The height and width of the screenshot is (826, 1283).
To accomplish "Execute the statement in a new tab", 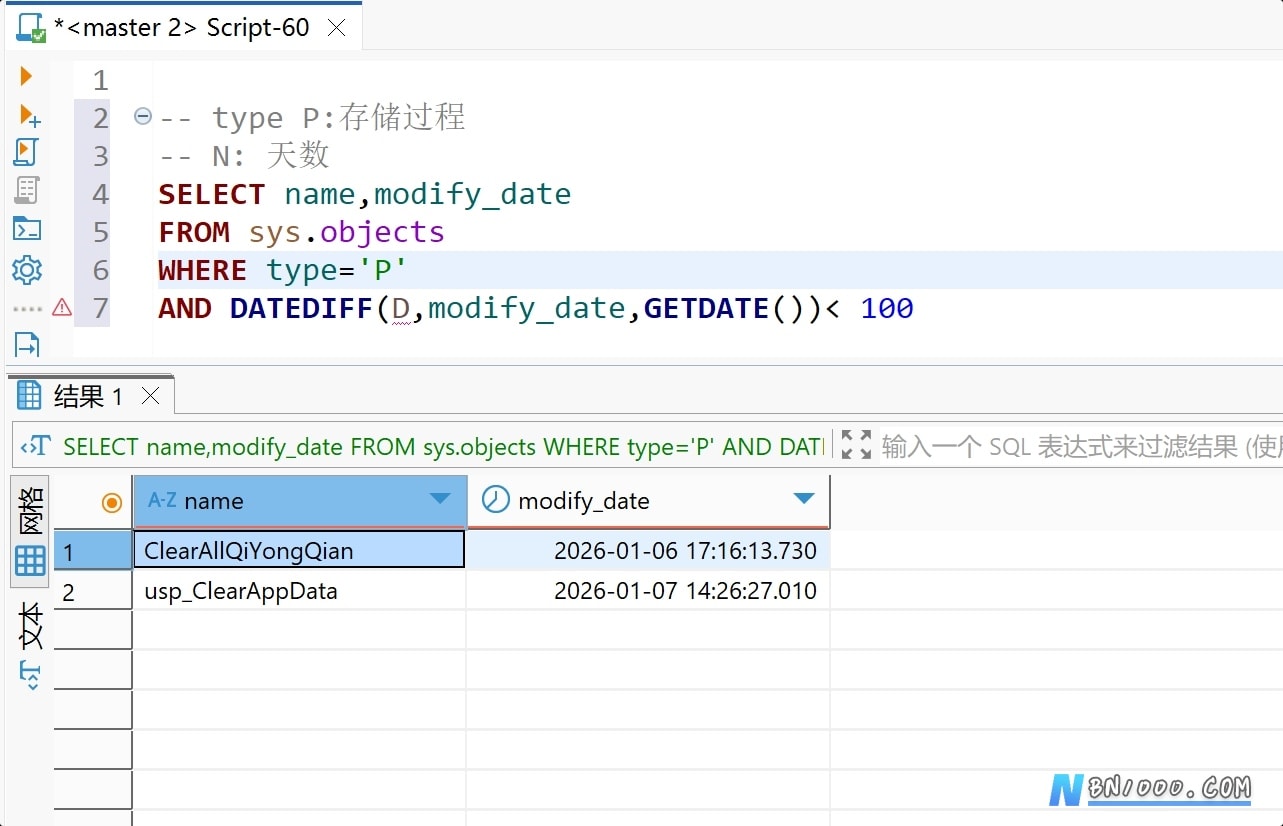I will coord(29,115).
